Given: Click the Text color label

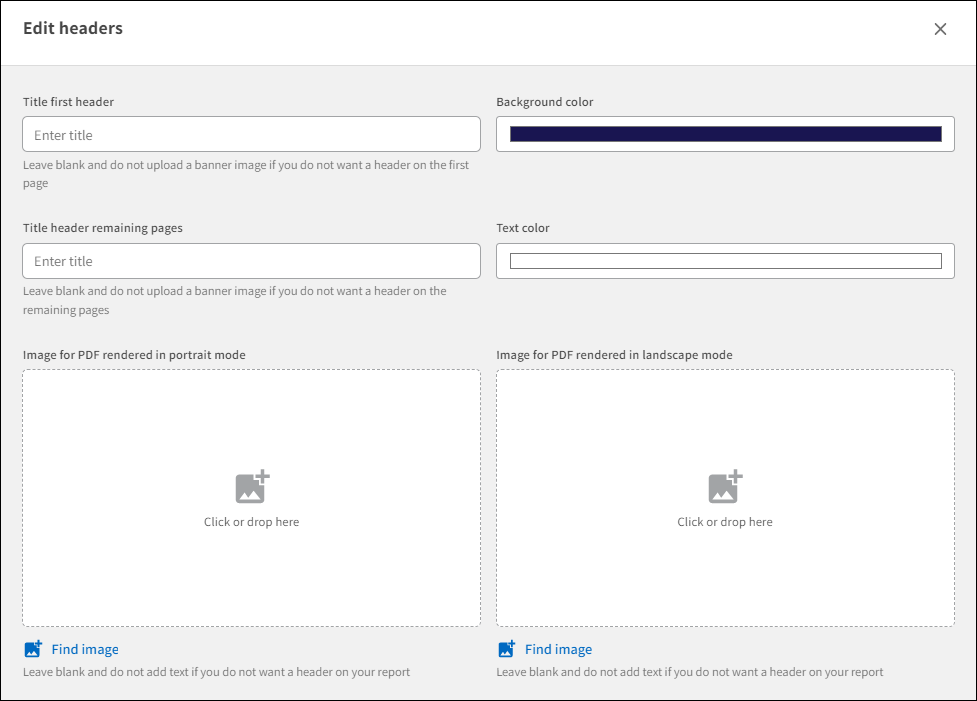Looking at the screenshot, I should point(524,228).
